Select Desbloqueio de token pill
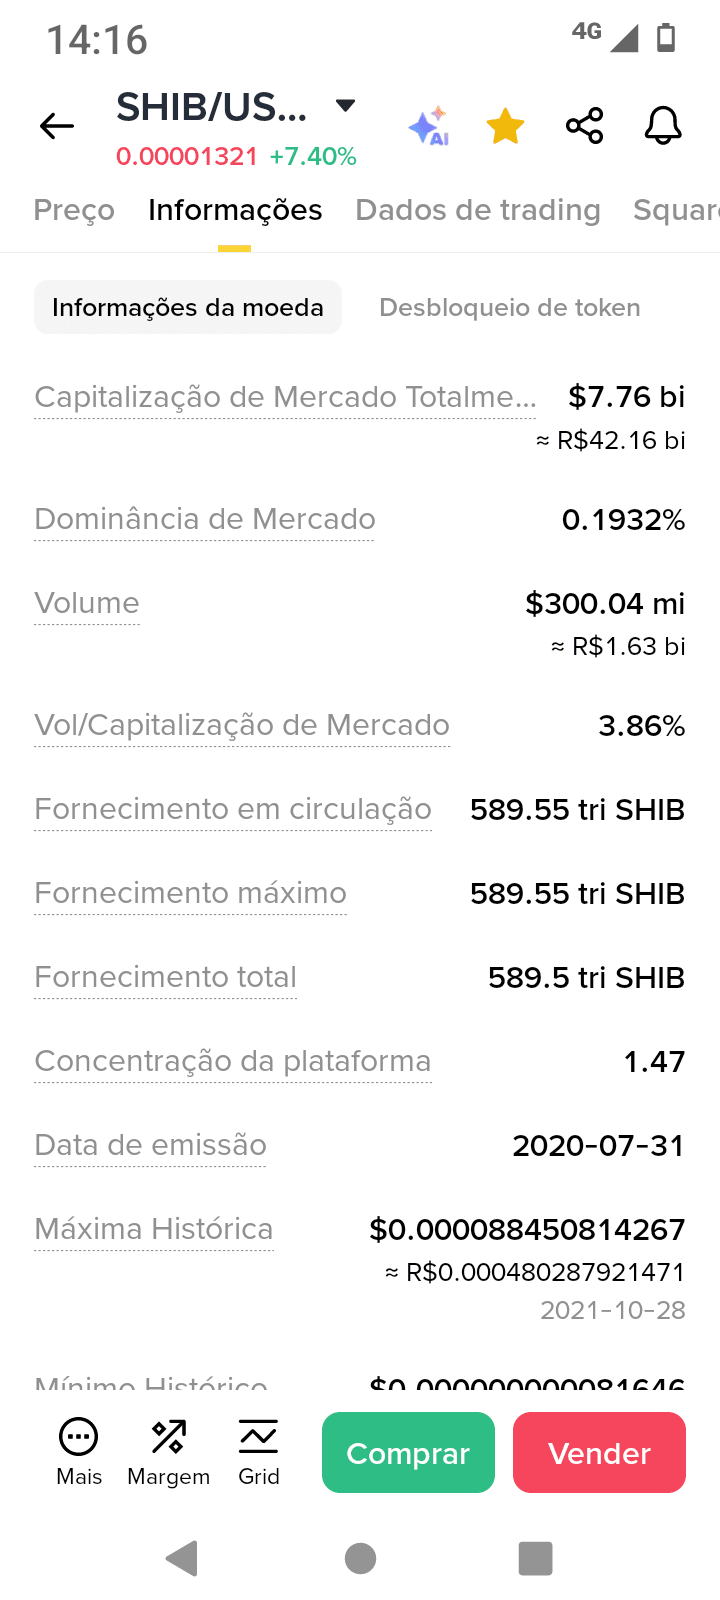The image size is (720, 1600). coord(510,307)
